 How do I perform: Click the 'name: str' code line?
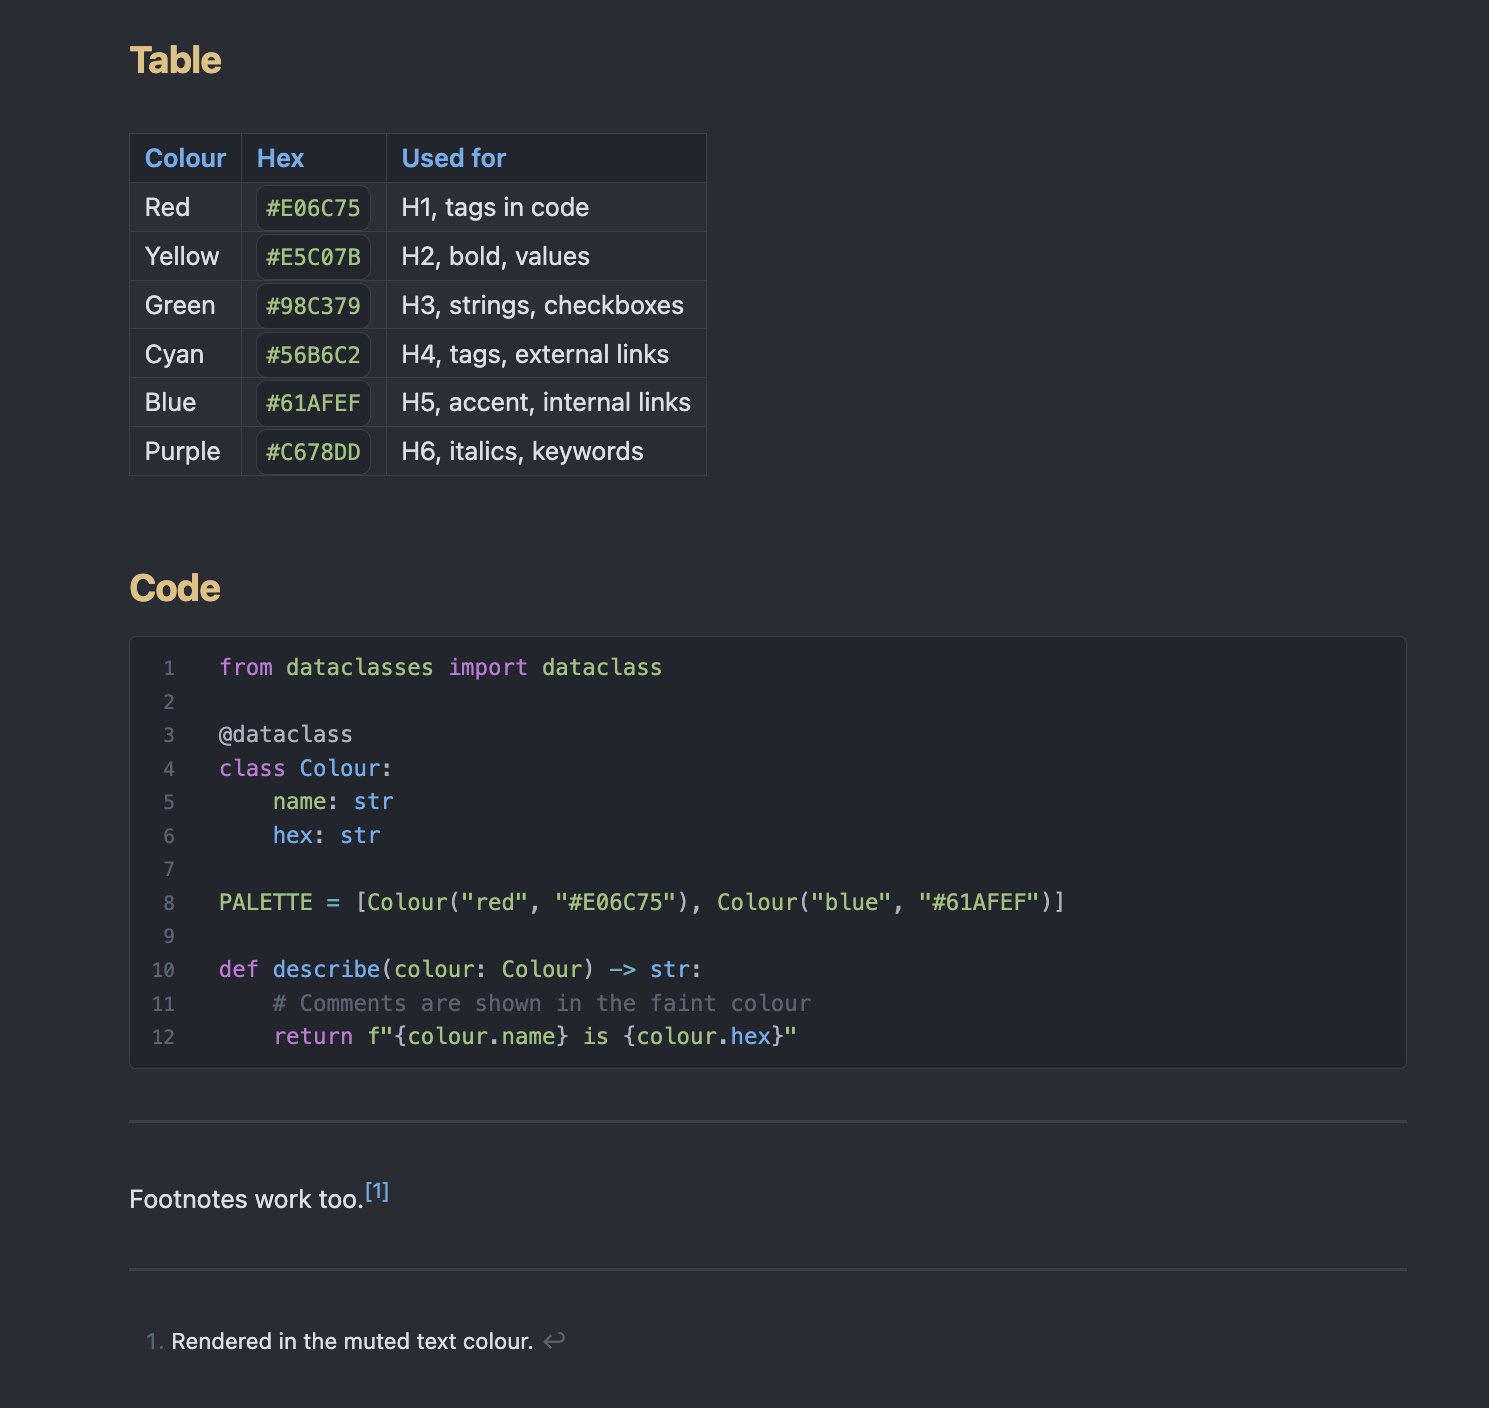click(x=333, y=801)
